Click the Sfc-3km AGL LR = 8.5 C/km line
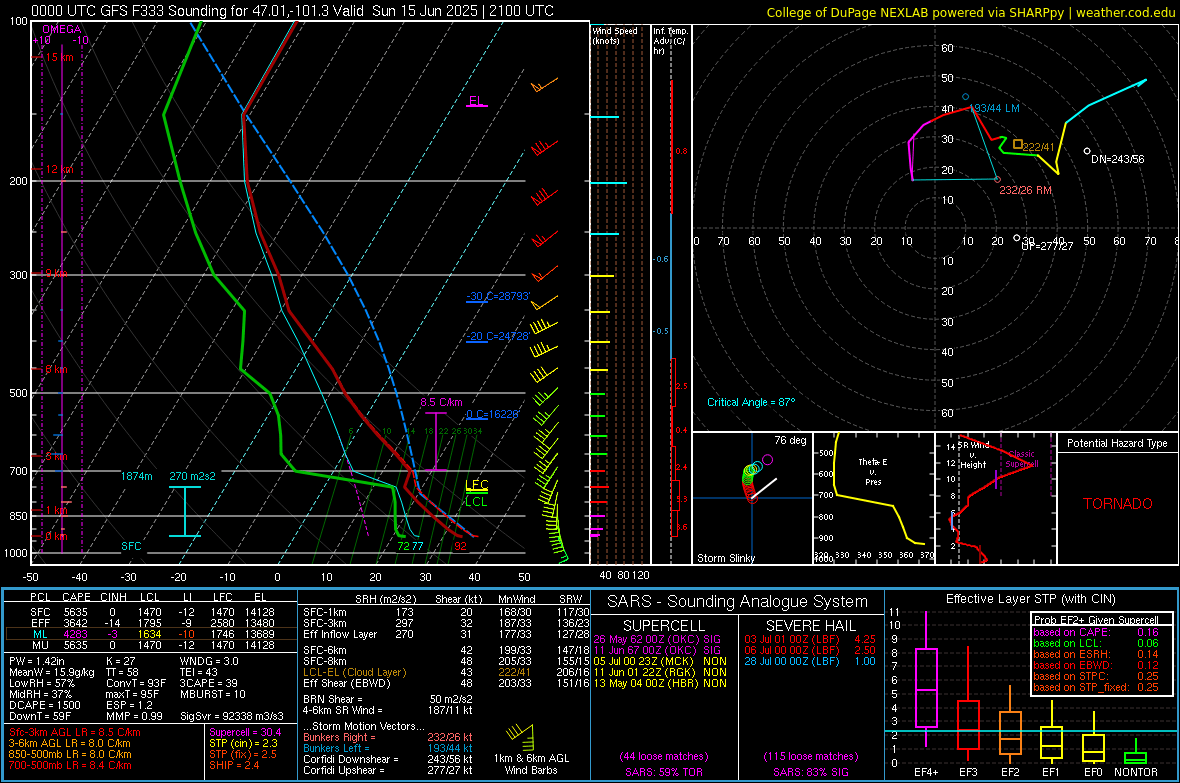Viewport: 1180px width, 783px height. pos(75,732)
